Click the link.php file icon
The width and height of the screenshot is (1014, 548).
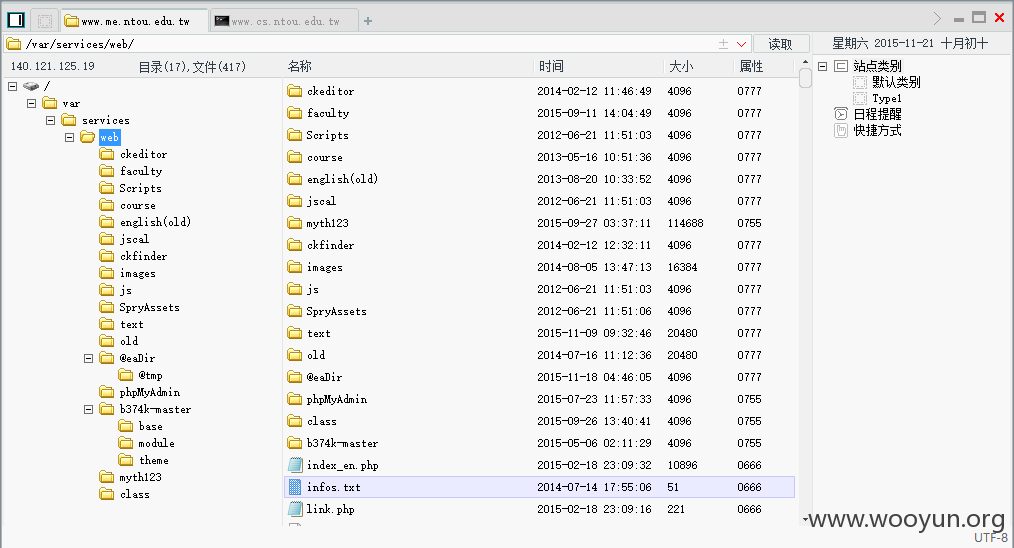click(295, 509)
